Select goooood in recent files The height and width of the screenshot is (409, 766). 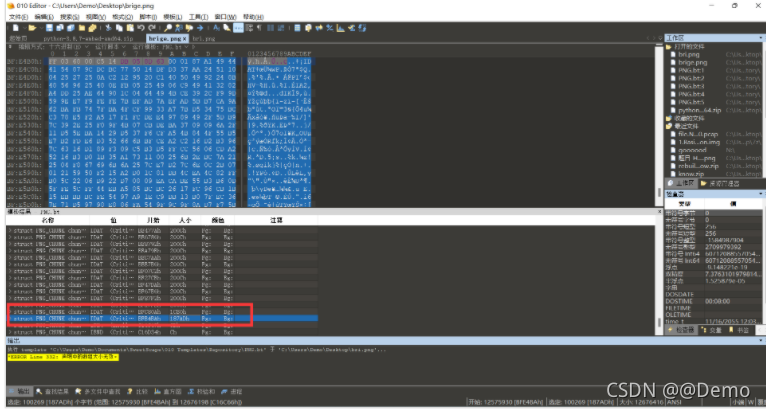coord(692,150)
